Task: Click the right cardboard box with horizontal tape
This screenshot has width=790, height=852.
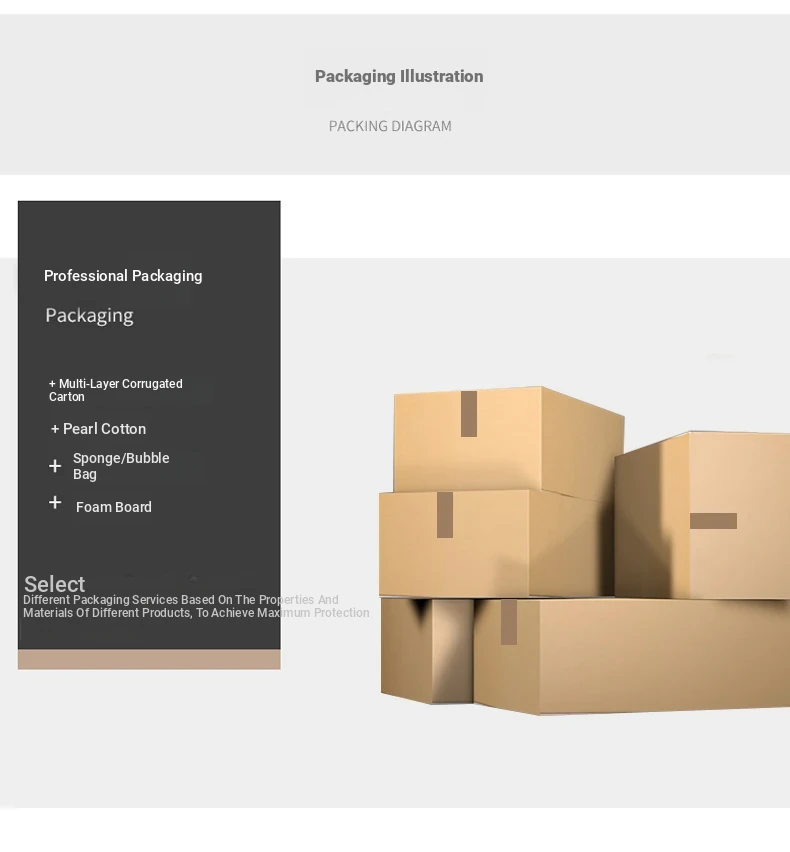Action: pyautogui.click(x=702, y=515)
